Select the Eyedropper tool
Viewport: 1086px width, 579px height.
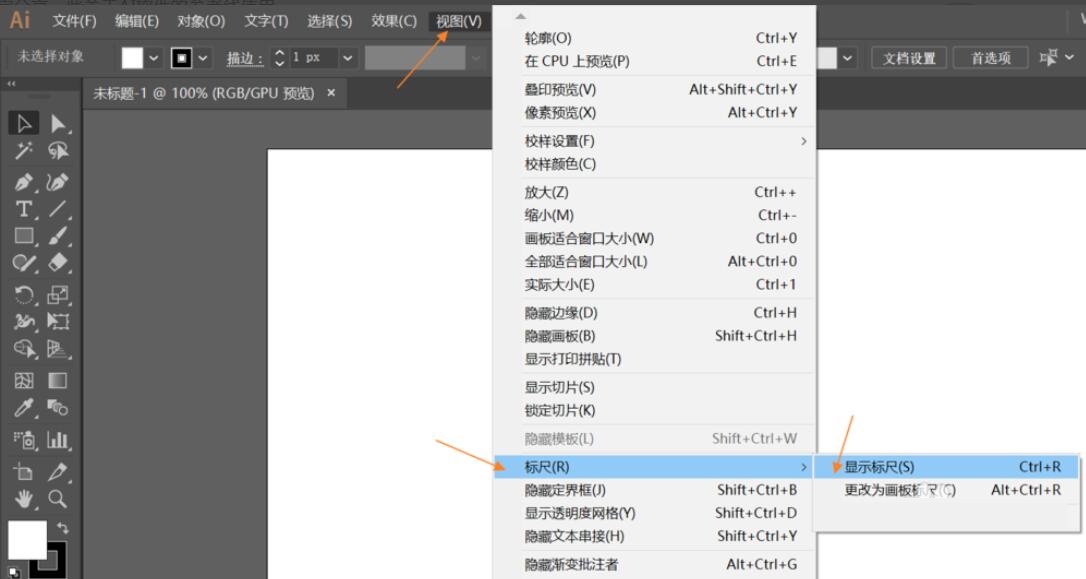tap(24, 407)
